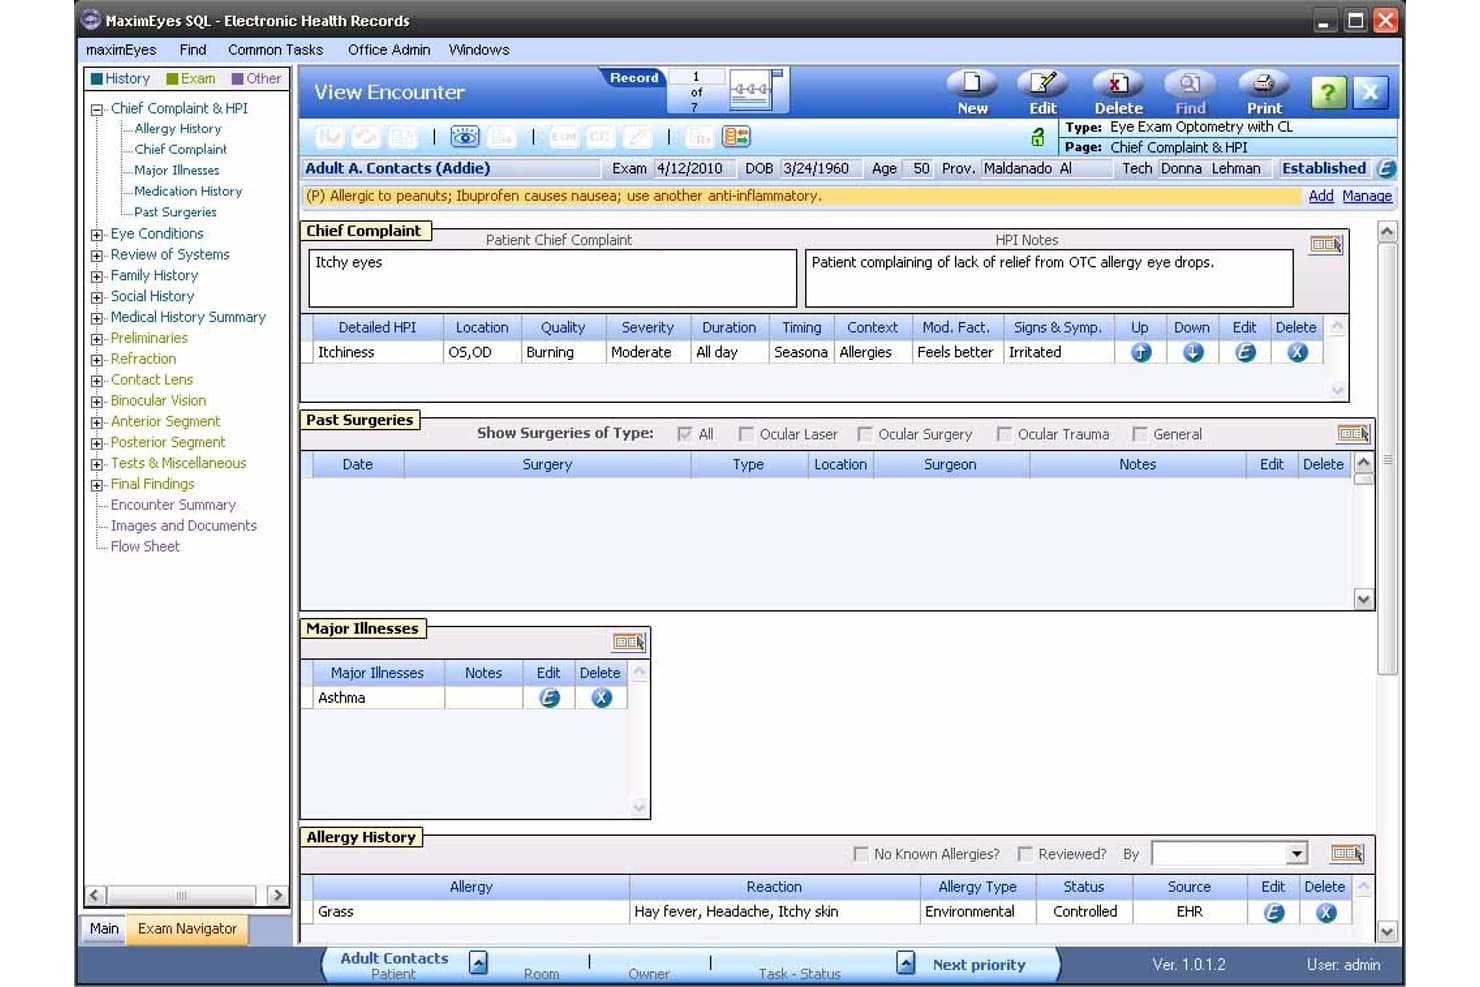Expand the Contact Lens tree node
Image resolution: width=1480 pixels, height=987 pixels.
pos(97,381)
